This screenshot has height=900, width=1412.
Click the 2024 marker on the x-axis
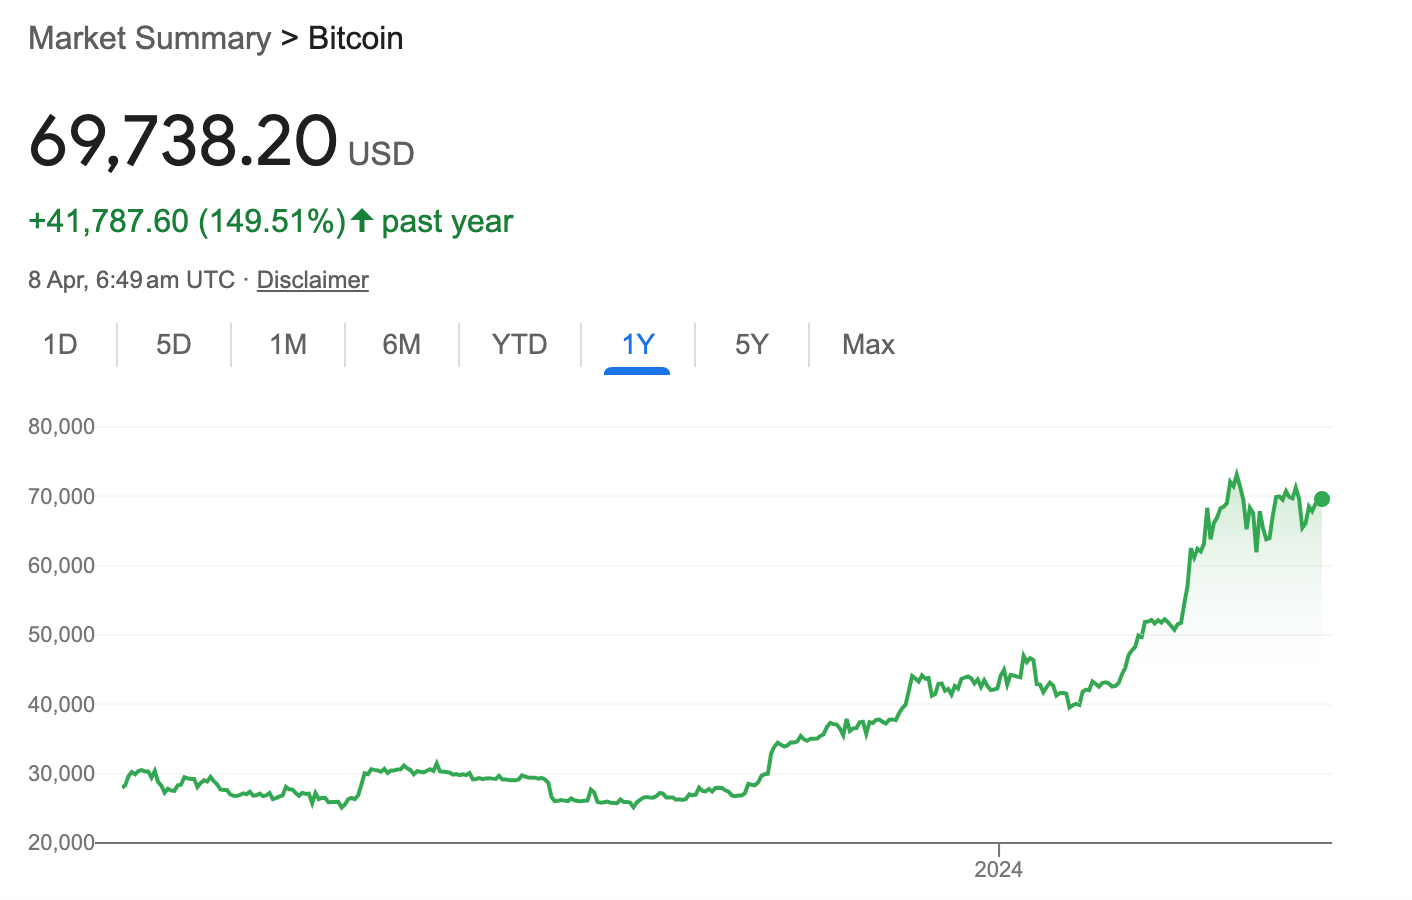pos(998,869)
